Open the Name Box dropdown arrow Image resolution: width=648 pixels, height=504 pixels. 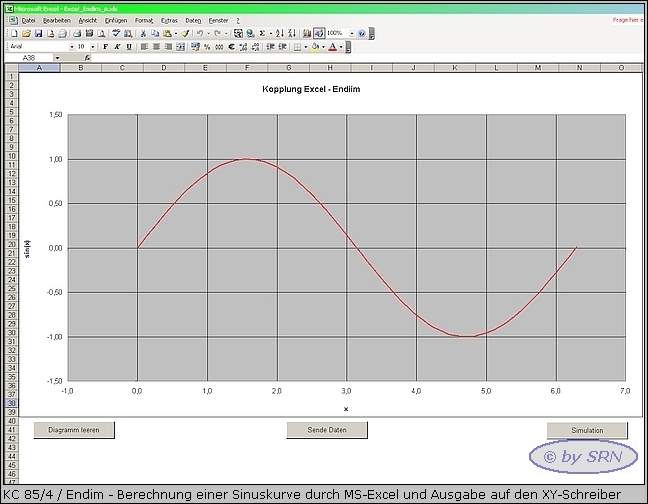pyautogui.click(x=57, y=58)
